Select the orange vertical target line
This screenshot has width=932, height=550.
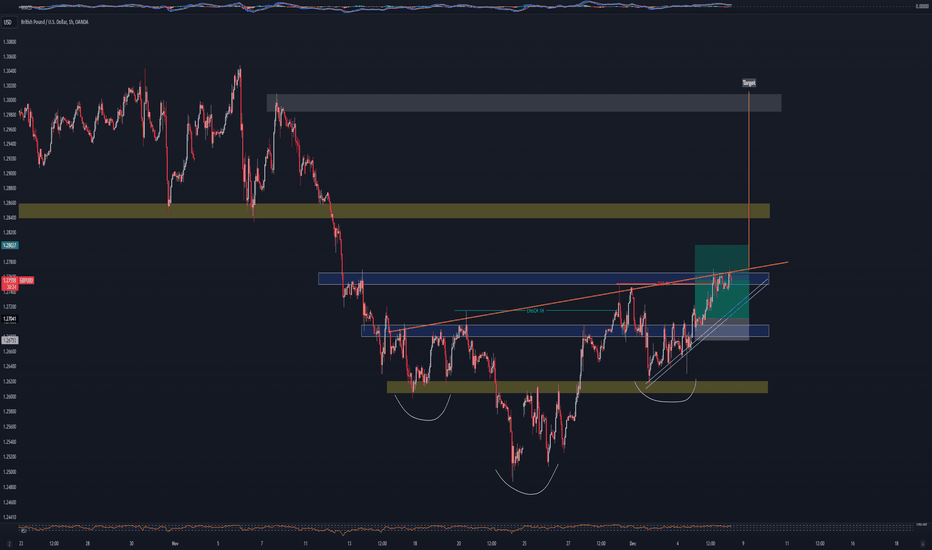[748, 178]
